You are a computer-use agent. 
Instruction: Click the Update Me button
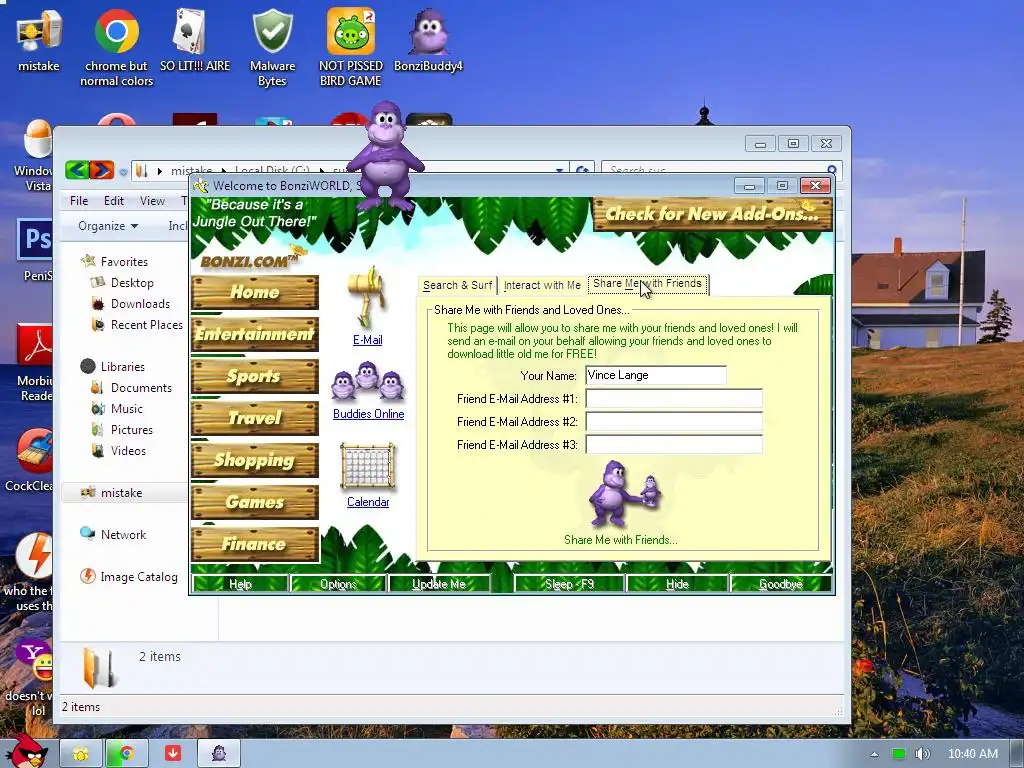point(439,584)
